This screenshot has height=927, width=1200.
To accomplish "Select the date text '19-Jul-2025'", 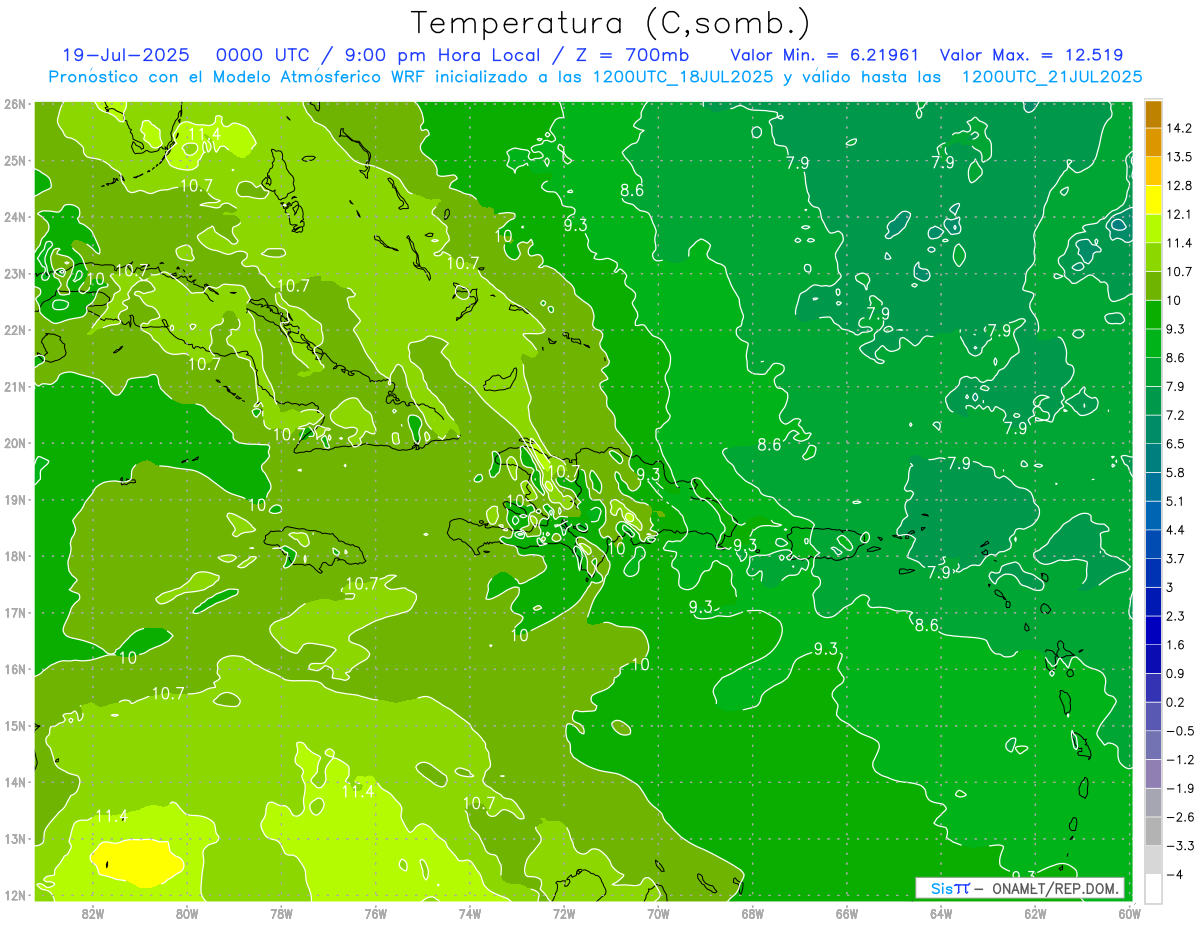I will (125, 55).
